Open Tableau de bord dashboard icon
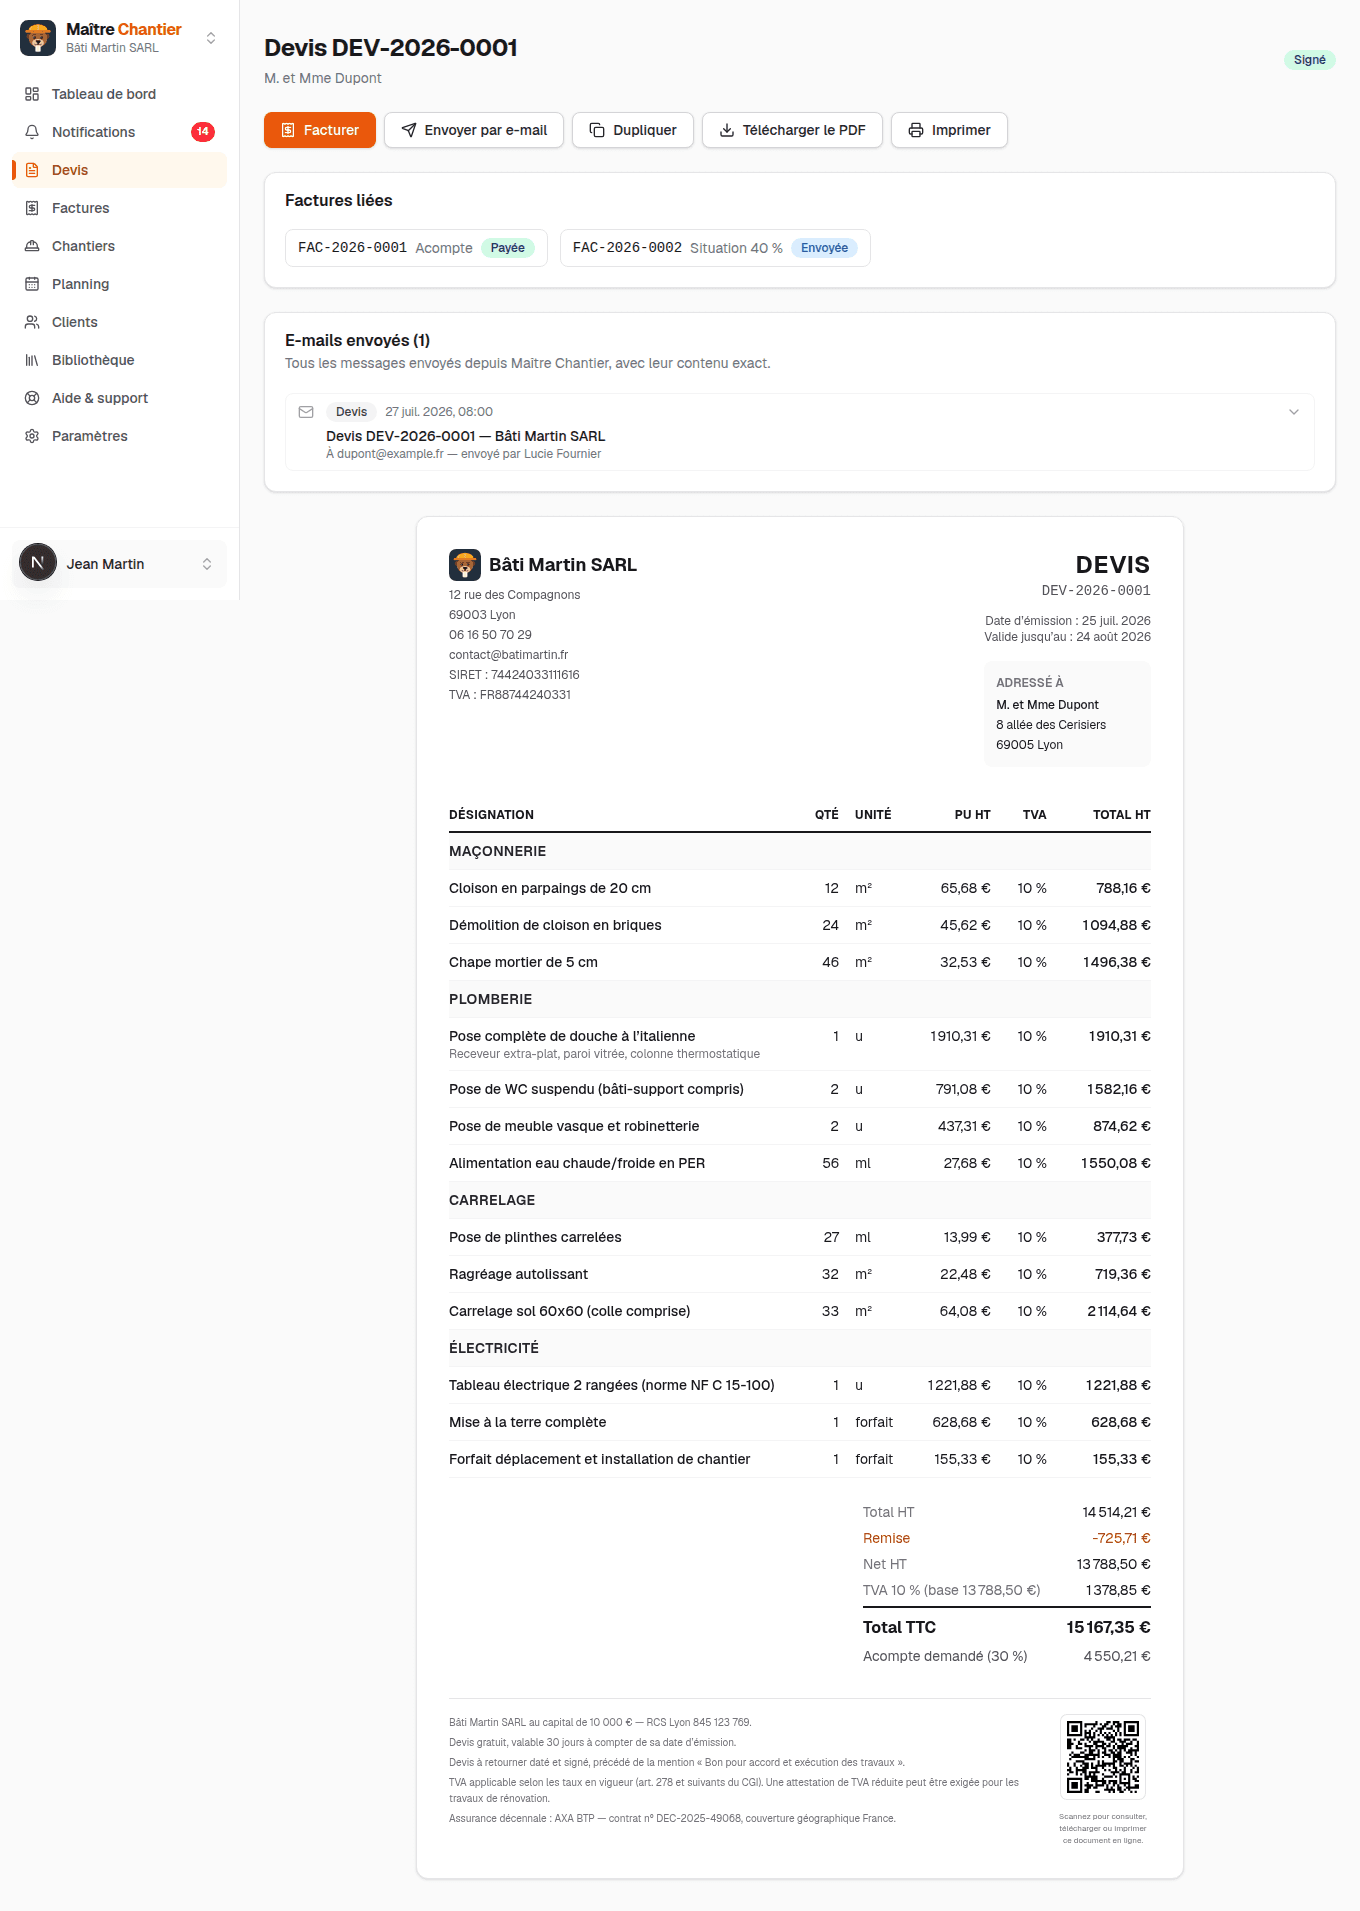The height and width of the screenshot is (1911, 1360). (x=32, y=94)
